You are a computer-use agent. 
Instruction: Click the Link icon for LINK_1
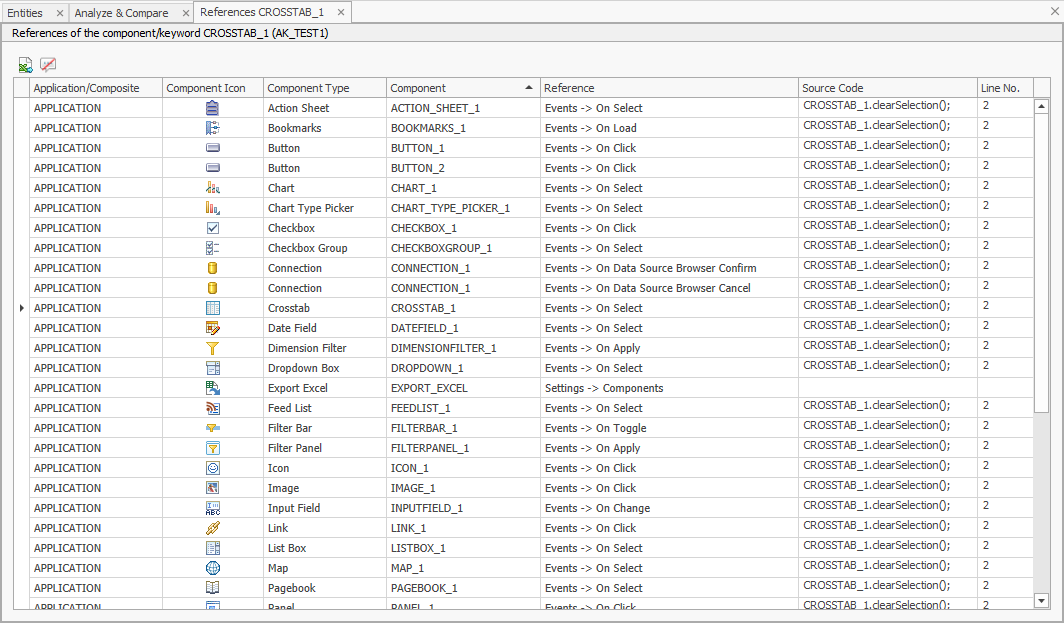pos(212,528)
